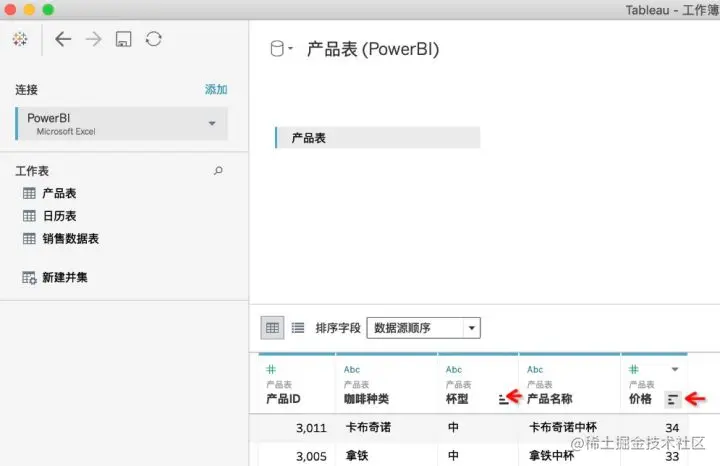Go forward with the right arrow
The width and height of the screenshot is (720, 466).
94,39
